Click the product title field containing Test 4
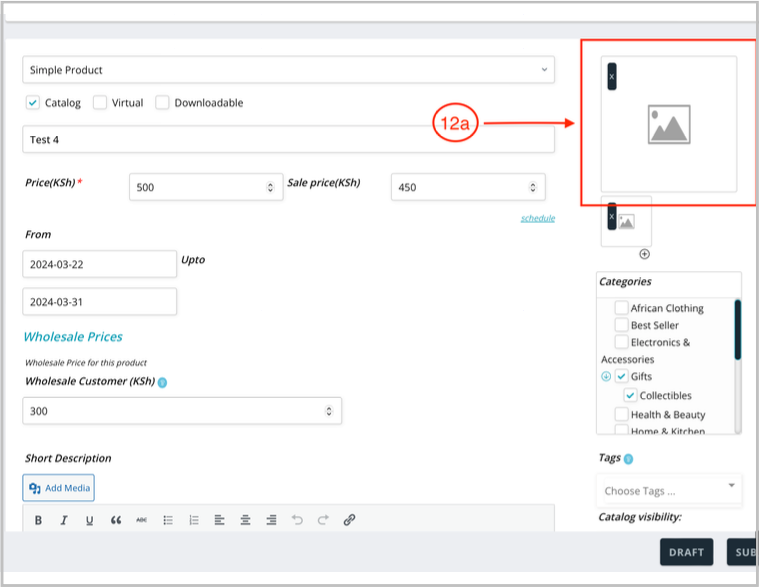Screen dimensions: 759x587 tap(288, 139)
